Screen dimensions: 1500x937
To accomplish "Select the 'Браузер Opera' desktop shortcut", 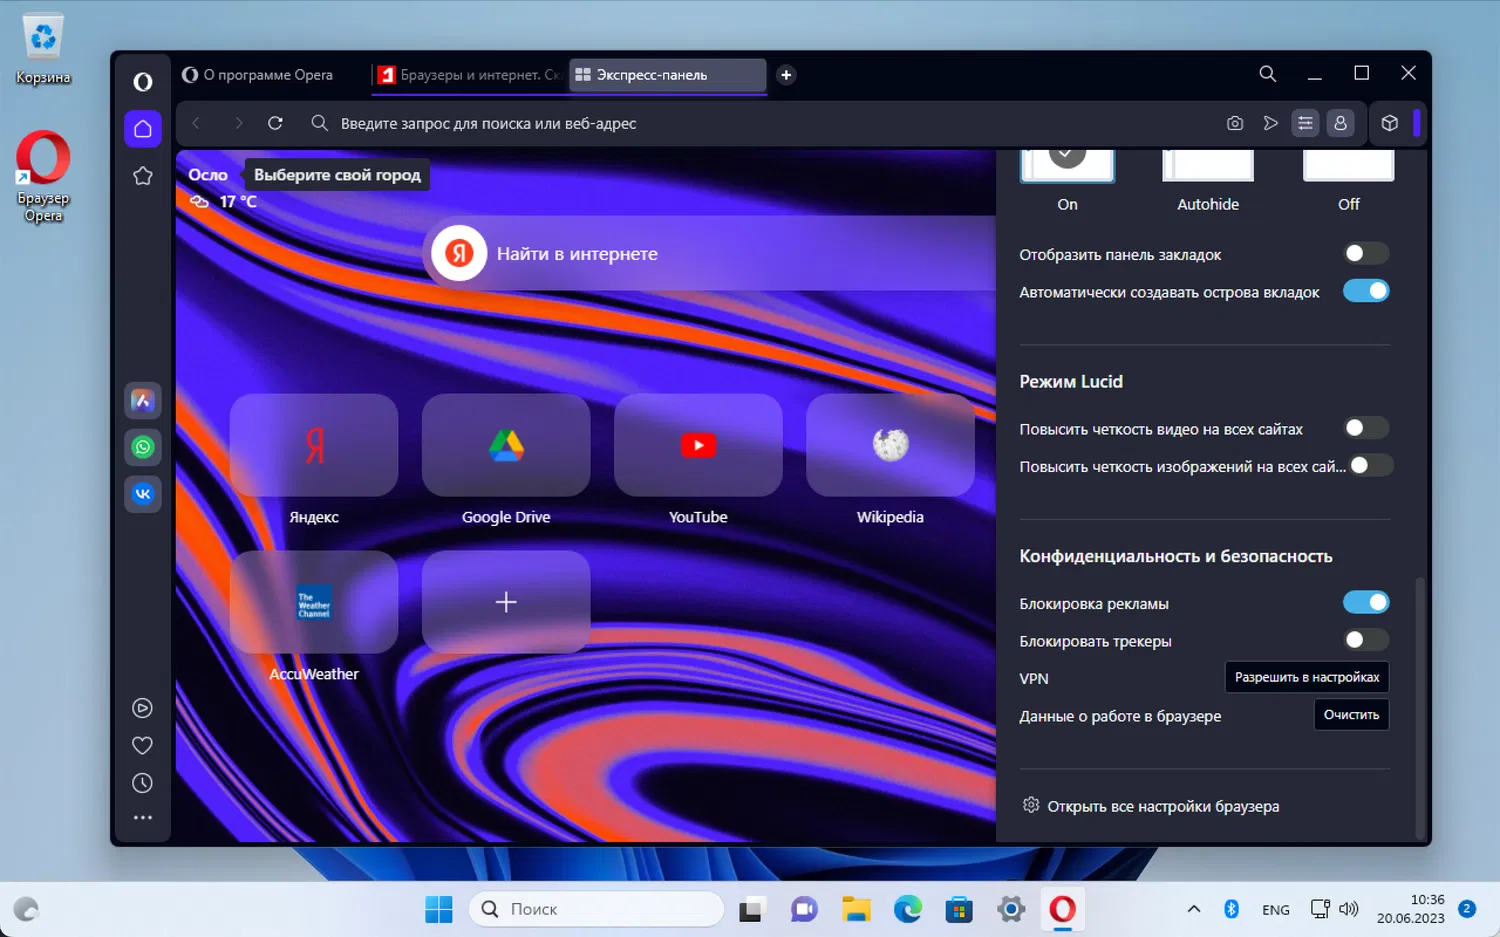I will coord(43,177).
